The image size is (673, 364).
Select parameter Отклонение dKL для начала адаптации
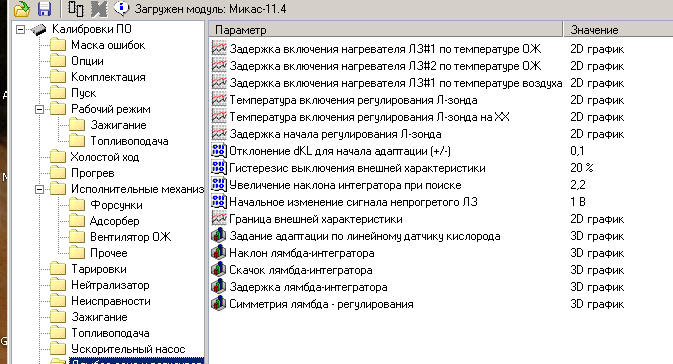point(340,151)
